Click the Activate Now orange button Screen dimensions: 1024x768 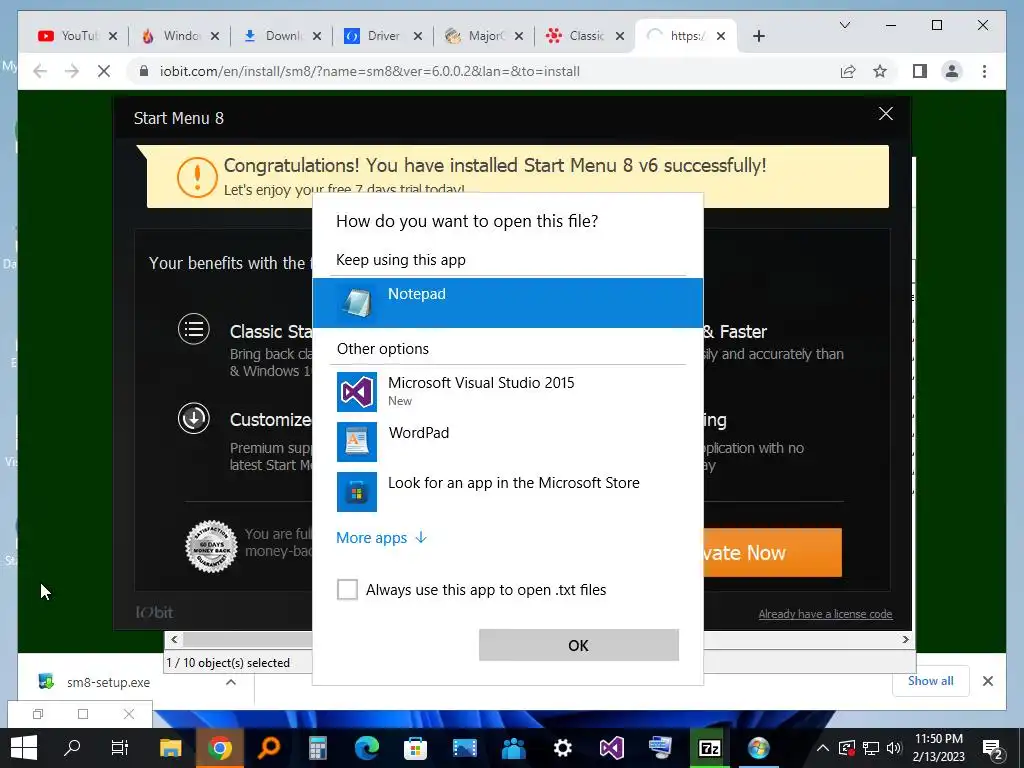click(x=772, y=552)
